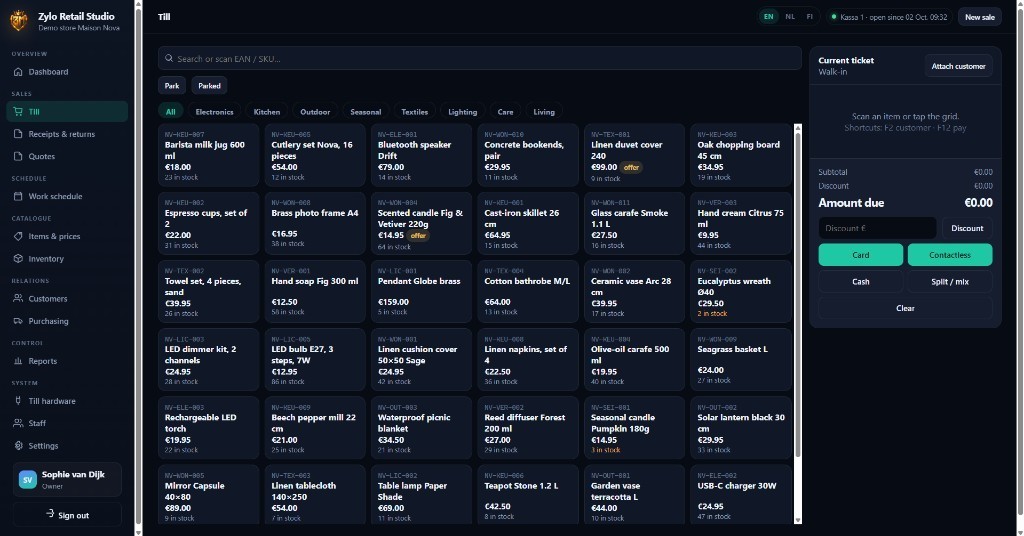The image size is (1024, 536).
Task: Clear the current ticket
Action: (905, 308)
